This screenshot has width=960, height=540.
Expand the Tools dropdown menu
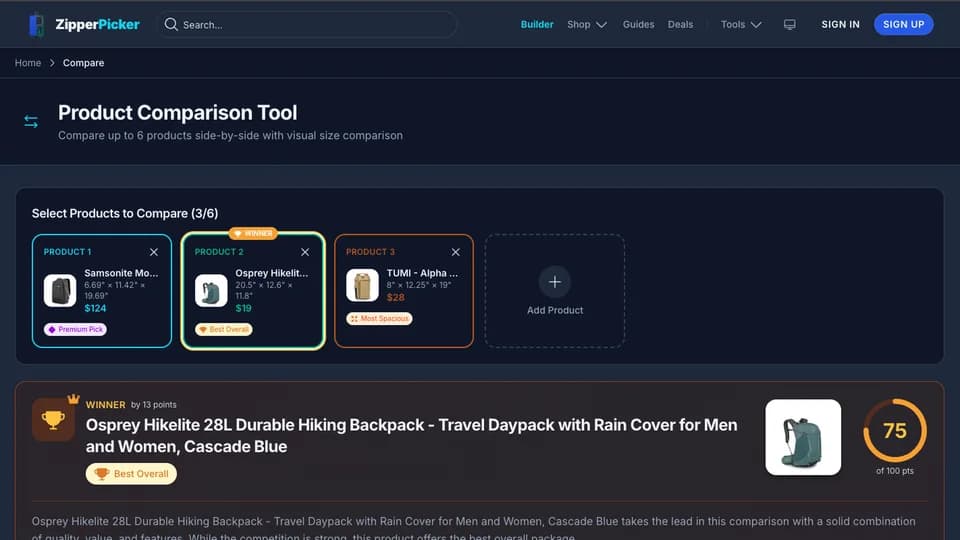click(x=741, y=24)
